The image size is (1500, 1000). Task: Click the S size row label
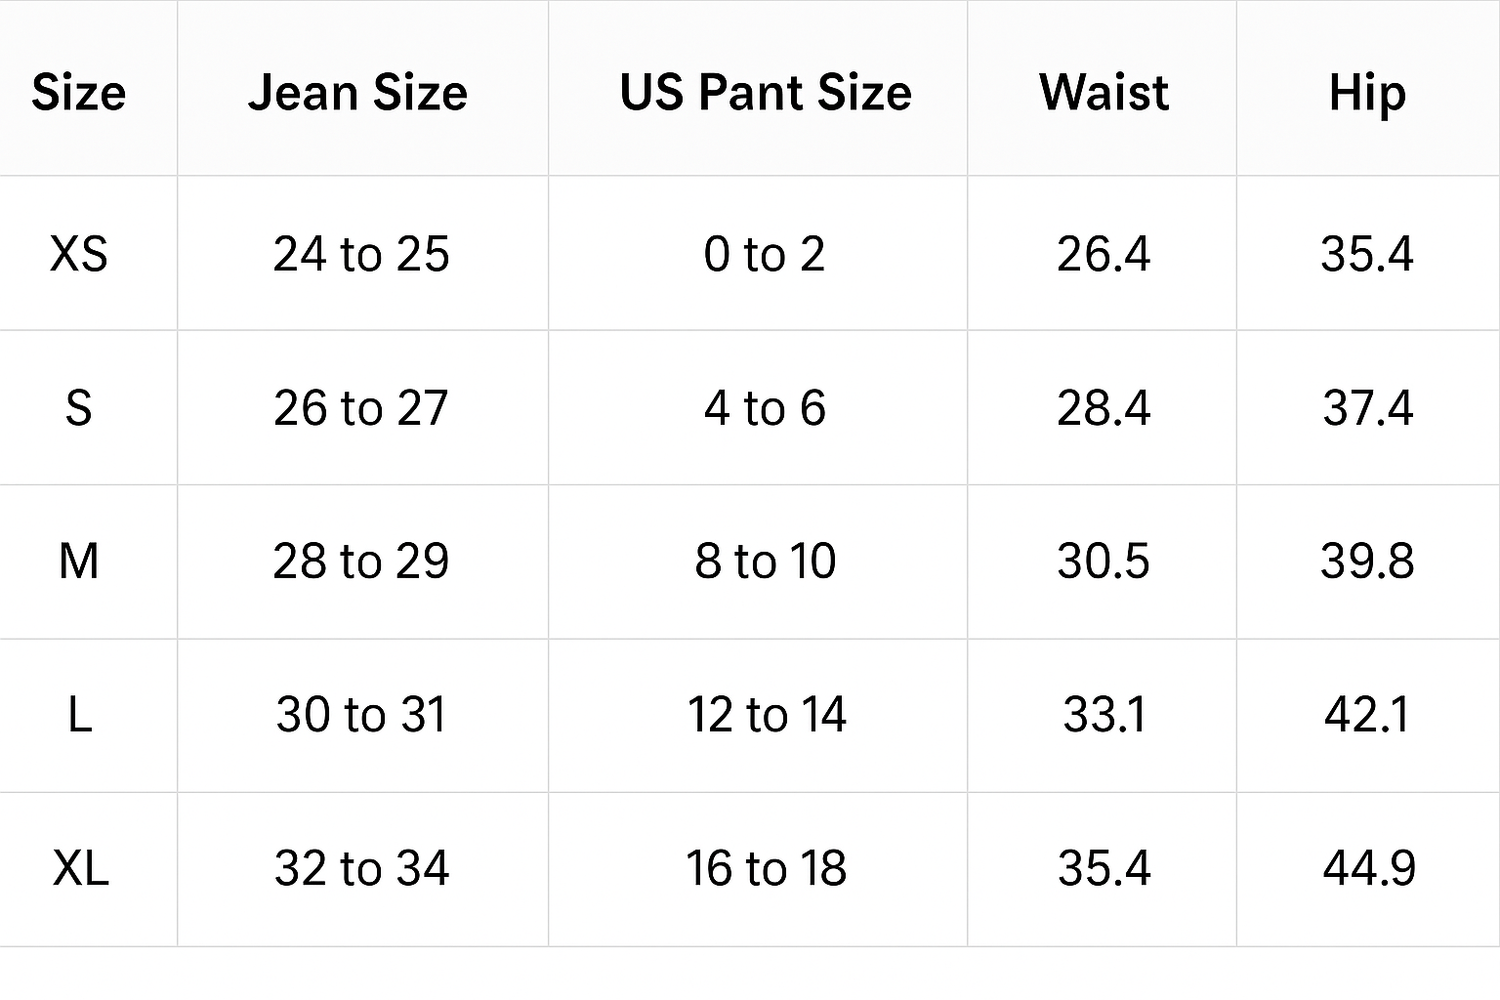point(79,408)
